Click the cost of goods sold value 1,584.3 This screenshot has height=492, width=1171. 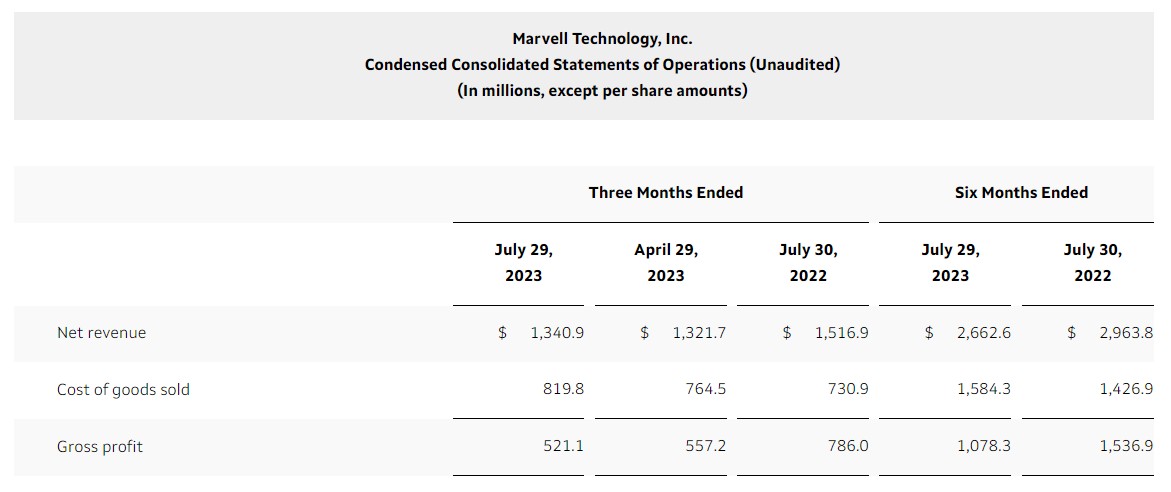click(983, 390)
